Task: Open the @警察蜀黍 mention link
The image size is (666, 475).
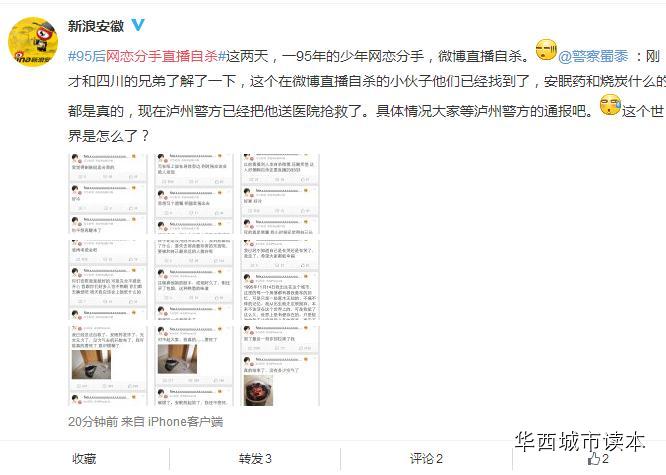Action: [593, 56]
